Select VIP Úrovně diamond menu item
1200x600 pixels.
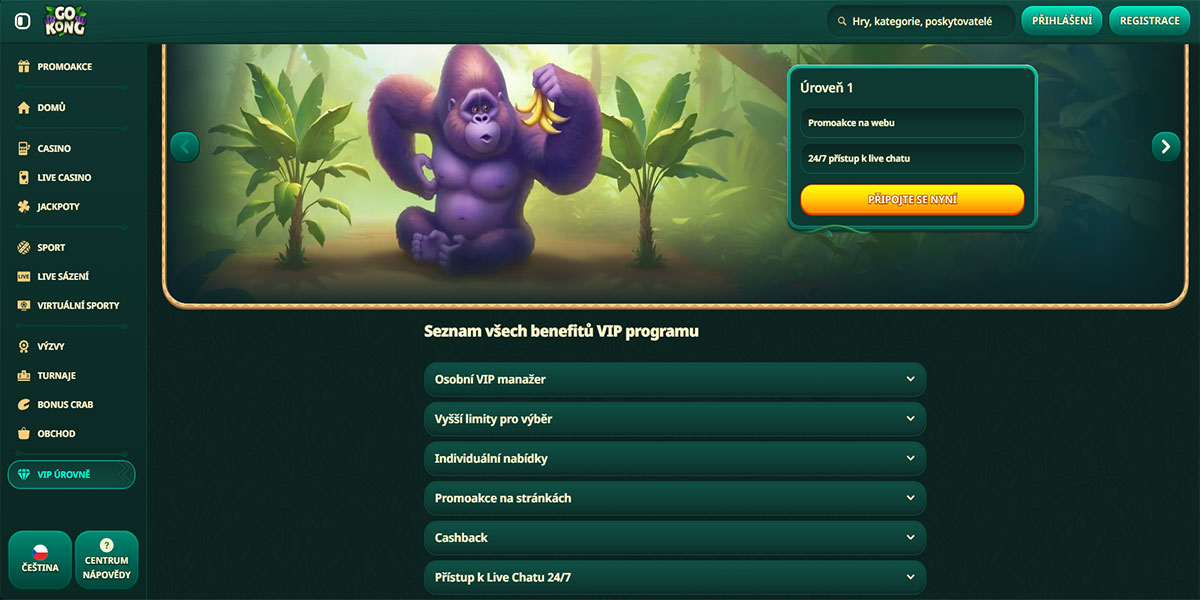(x=71, y=474)
